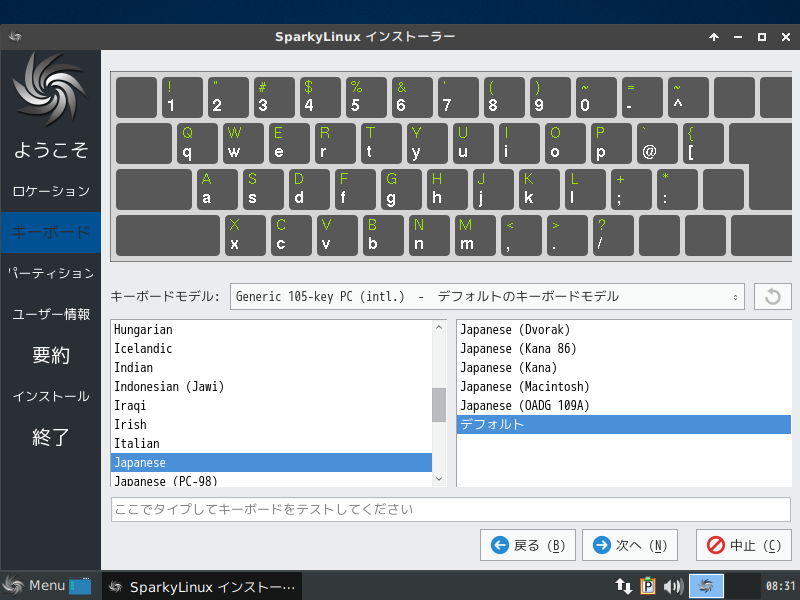Screen dimensions: 800x600
Task: Open the ようこそ step in sidebar
Action: (51, 150)
